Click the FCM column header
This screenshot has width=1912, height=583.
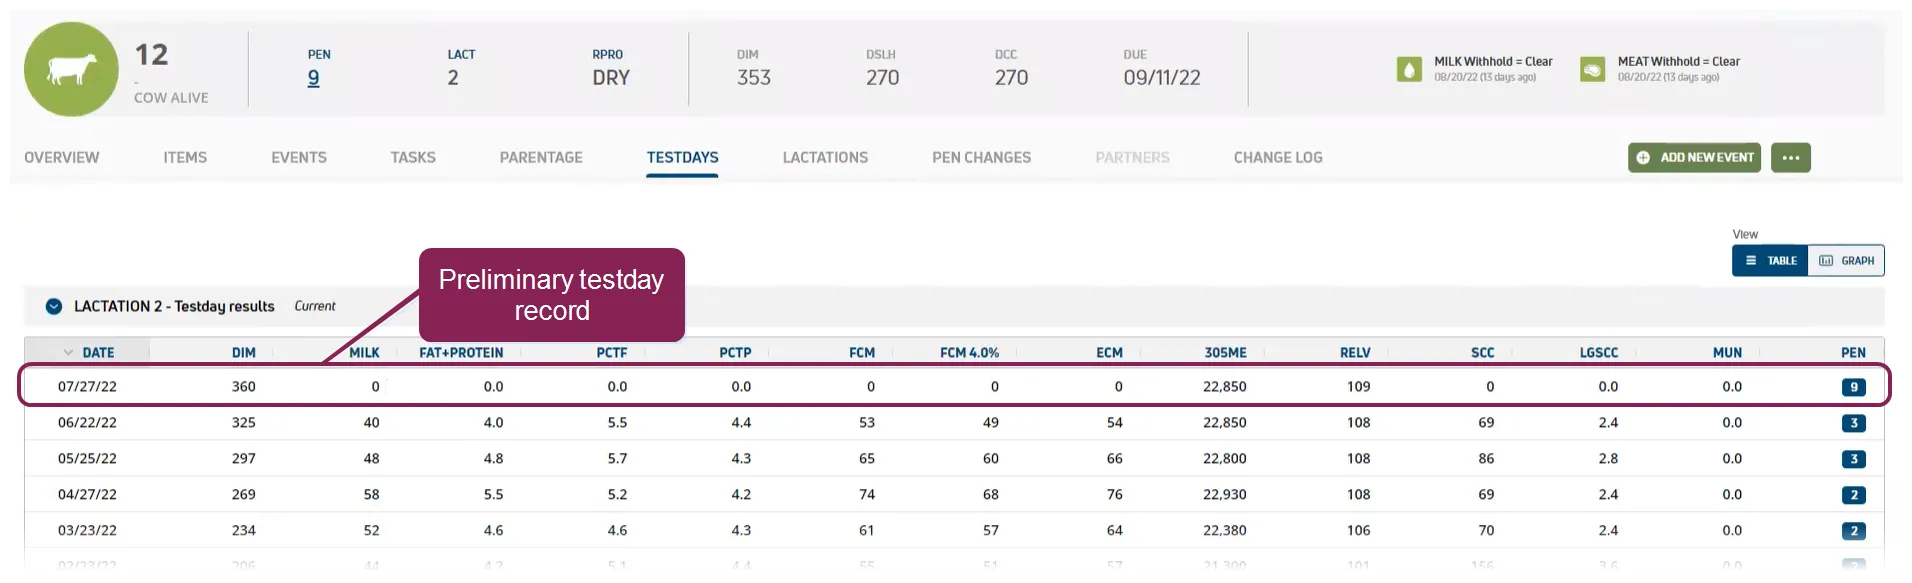(862, 352)
